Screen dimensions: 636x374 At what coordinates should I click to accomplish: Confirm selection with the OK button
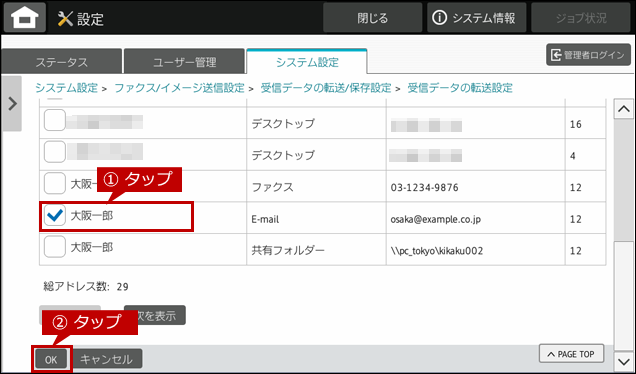pos(51,359)
